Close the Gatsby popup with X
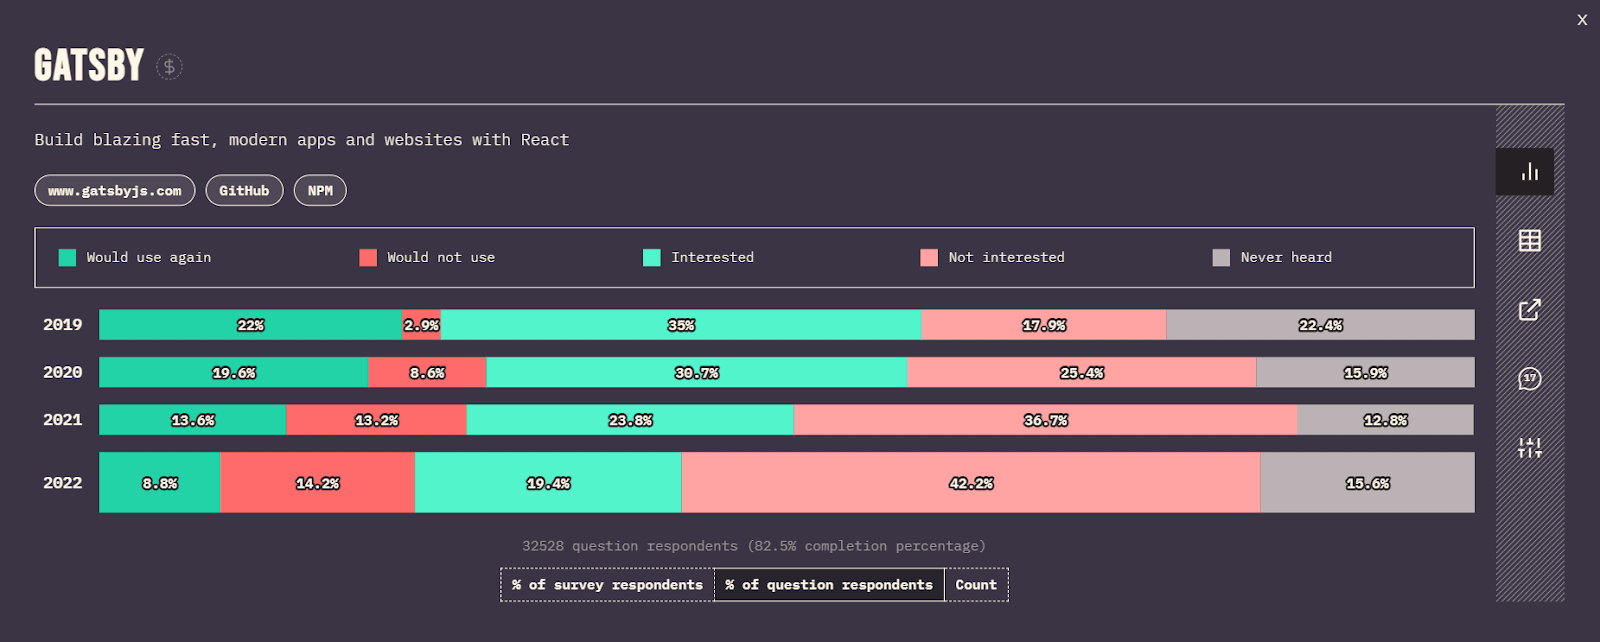 (x=1582, y=20)
